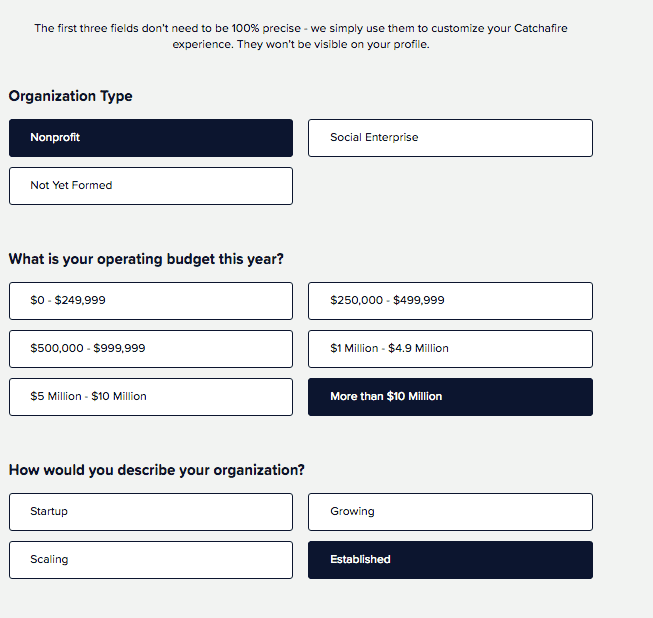Pick the Not Yet Formed option
The image size is (653, 618).
[x=150, y=186]
